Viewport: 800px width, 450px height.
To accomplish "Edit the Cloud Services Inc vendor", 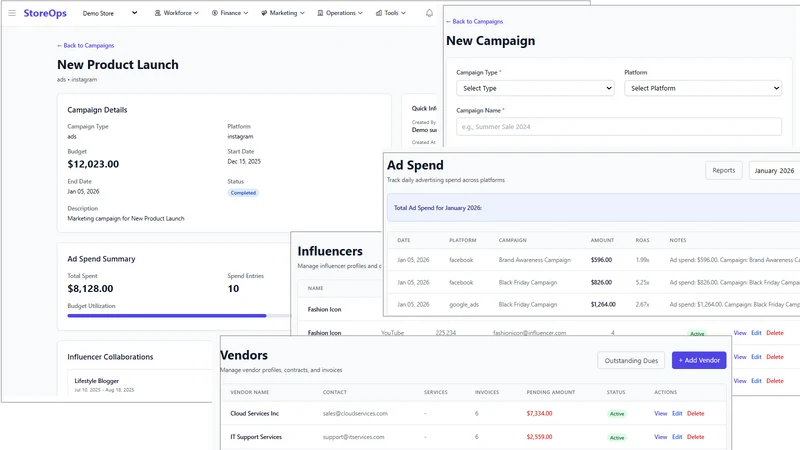I will (677, 414).
